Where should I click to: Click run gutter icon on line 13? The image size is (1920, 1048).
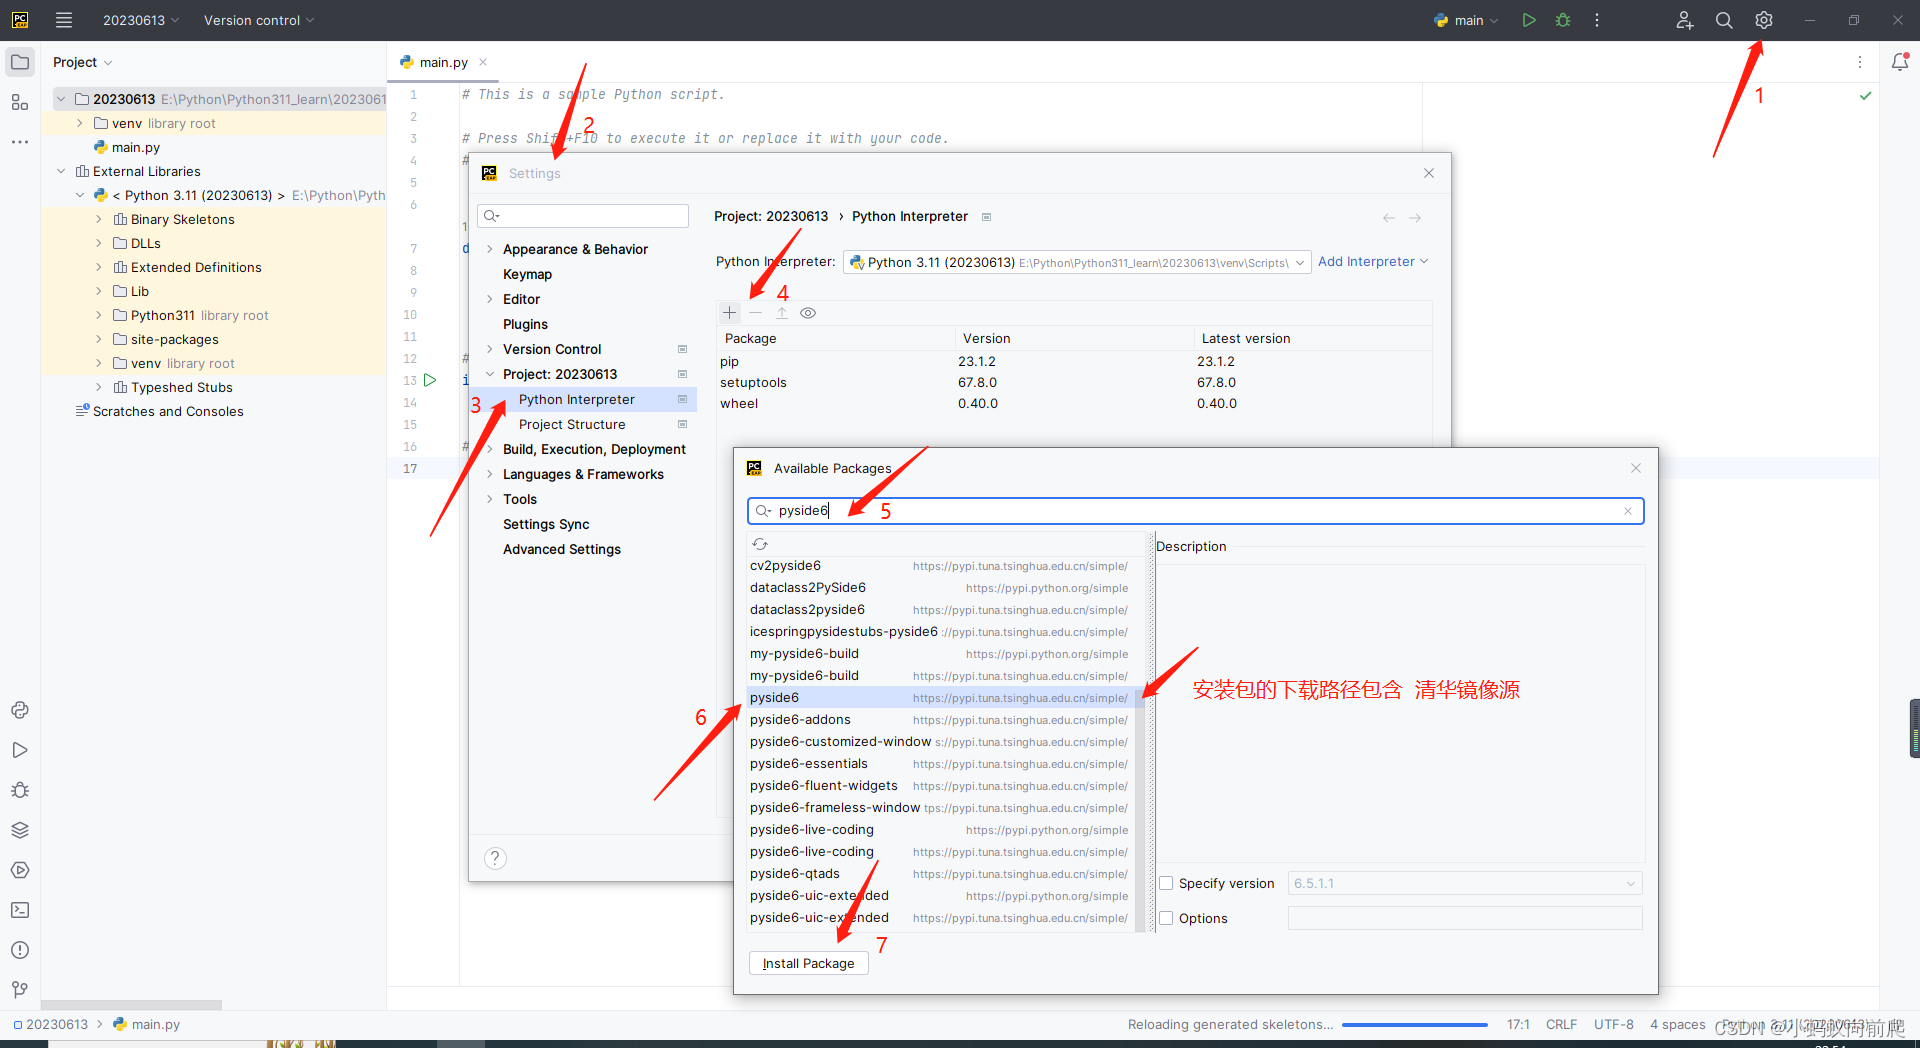click(x=430, y=380)
